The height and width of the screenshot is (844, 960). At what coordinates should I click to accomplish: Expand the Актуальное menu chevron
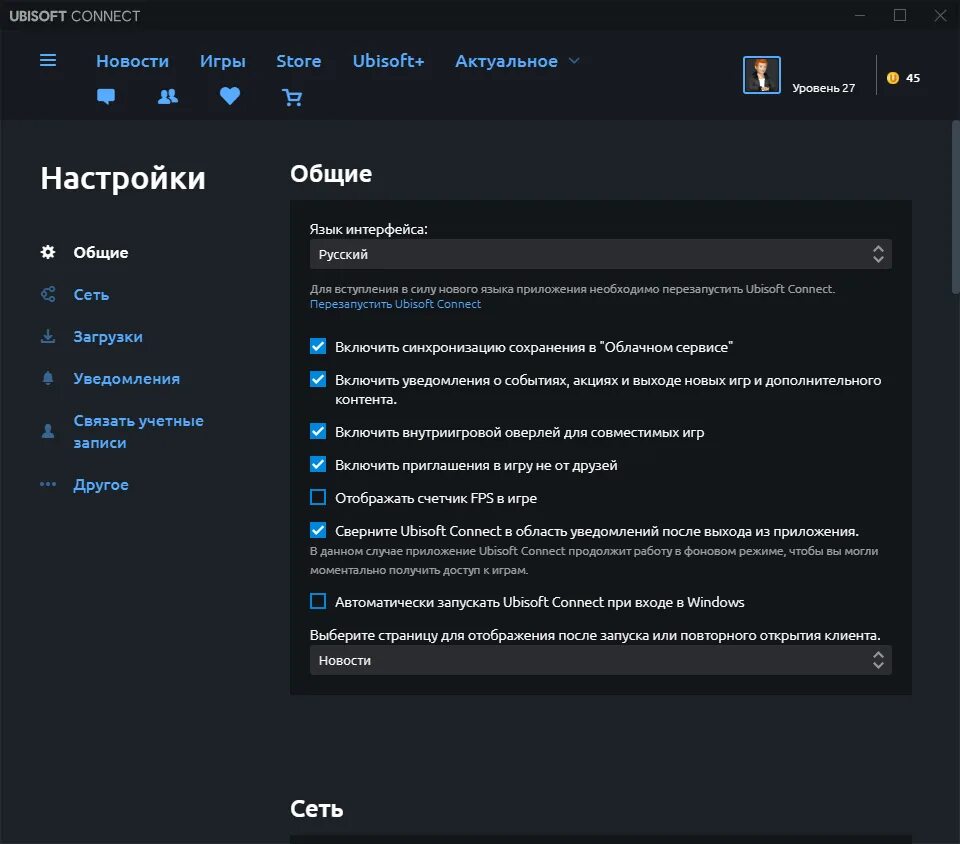tap(574, 61)
